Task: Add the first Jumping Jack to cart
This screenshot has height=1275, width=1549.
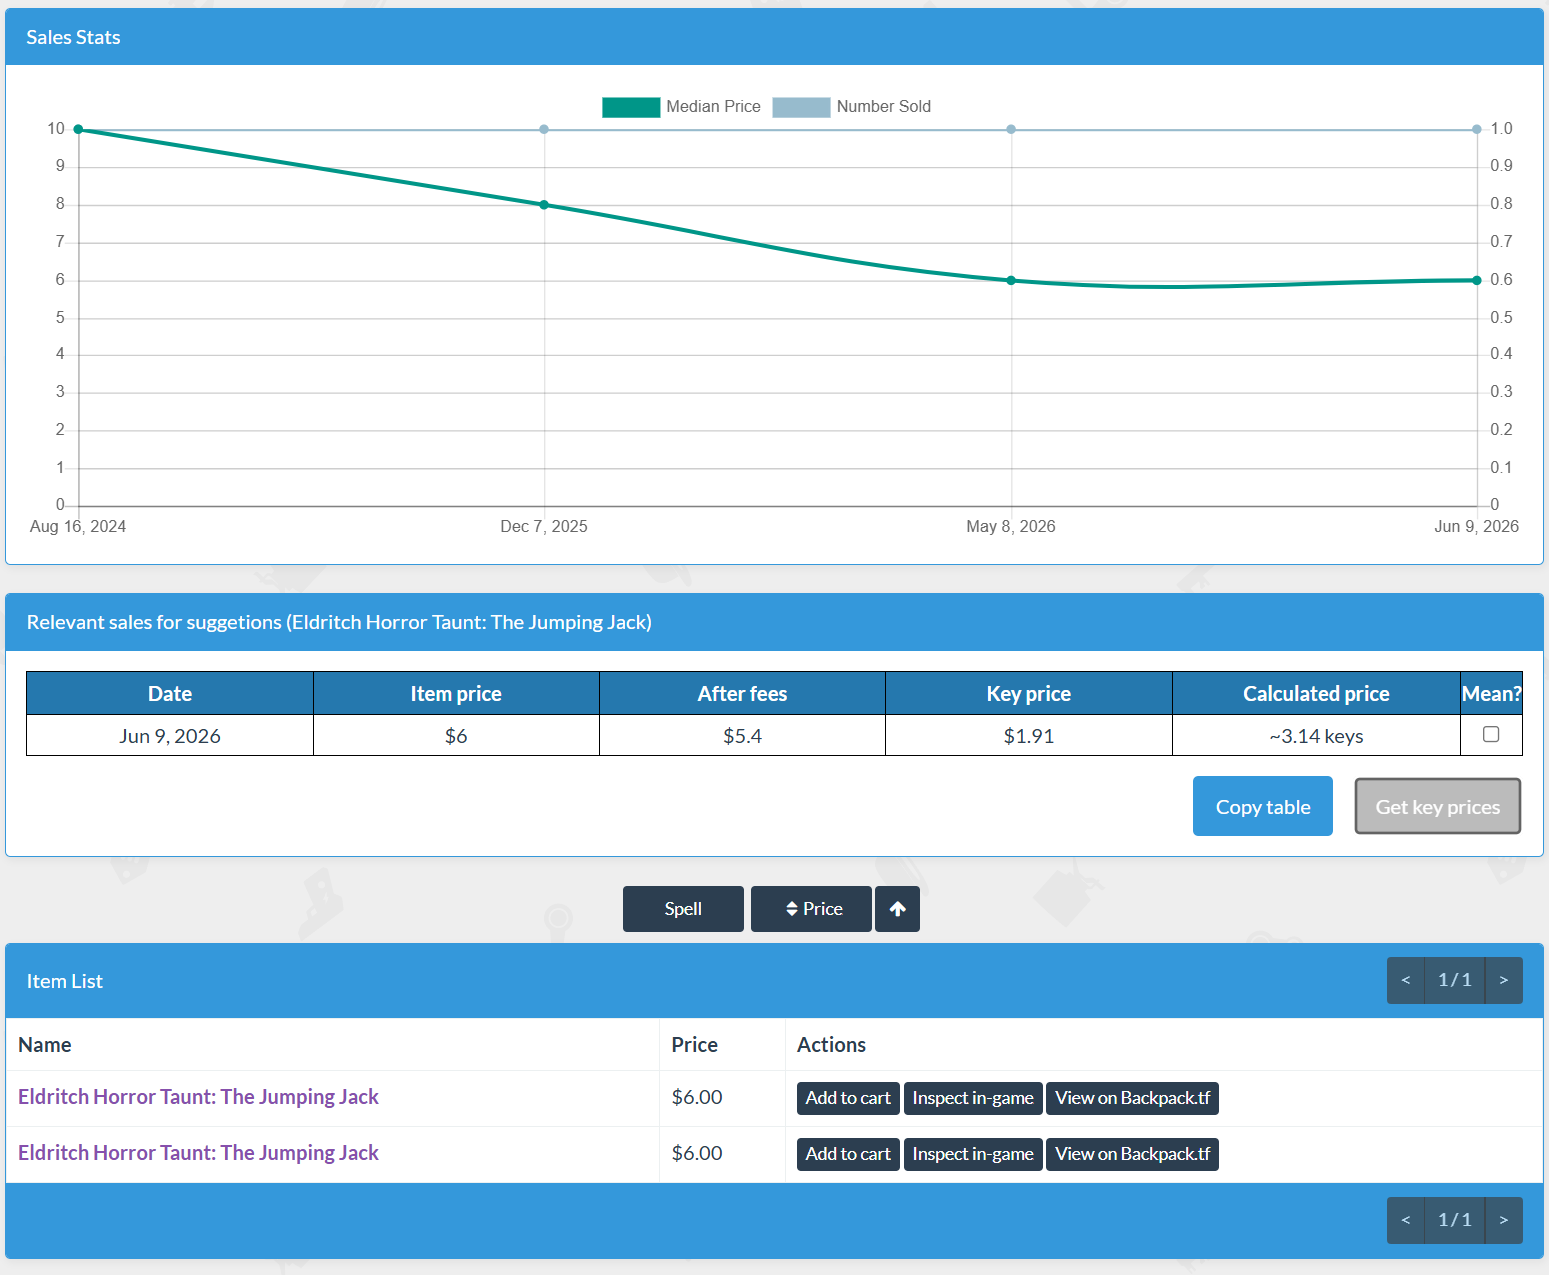Action: tap(848, 1098)
